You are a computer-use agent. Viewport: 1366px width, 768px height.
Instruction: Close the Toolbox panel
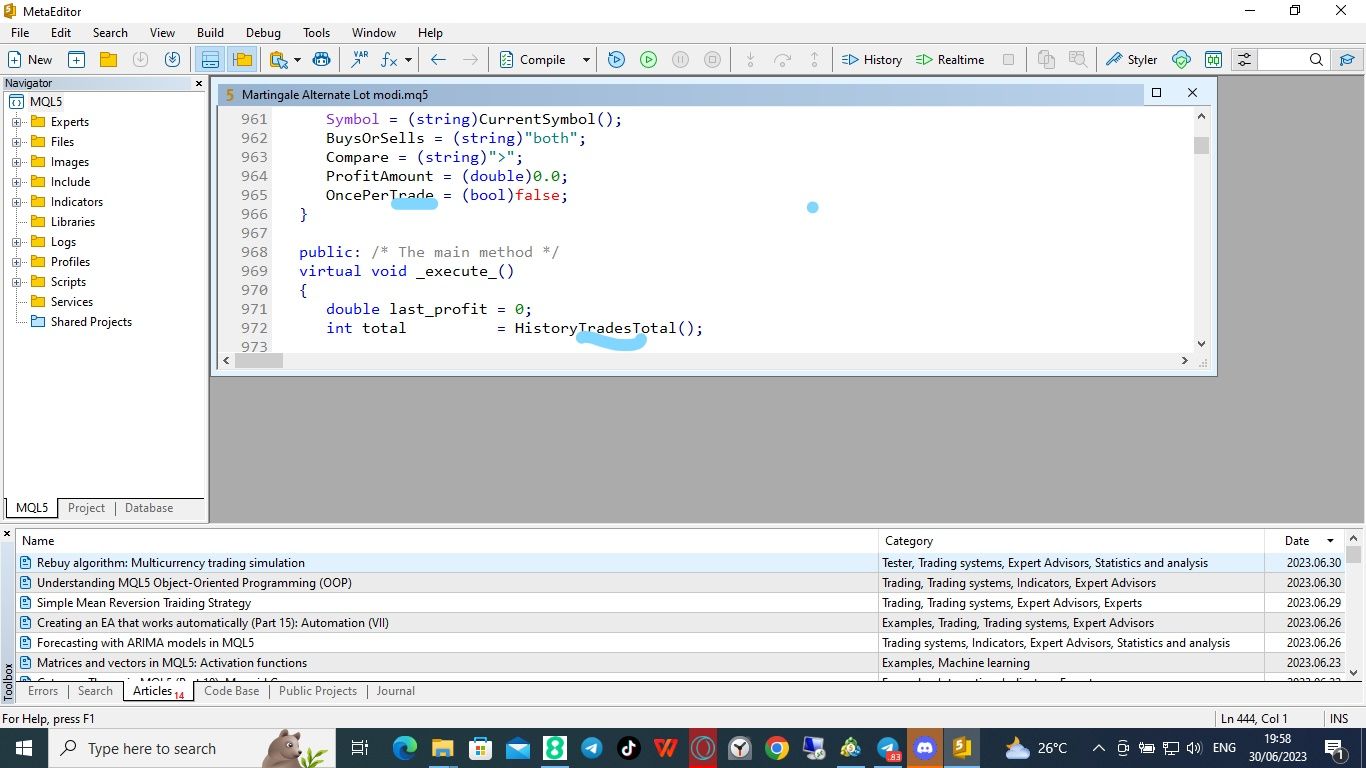point(7,533)
